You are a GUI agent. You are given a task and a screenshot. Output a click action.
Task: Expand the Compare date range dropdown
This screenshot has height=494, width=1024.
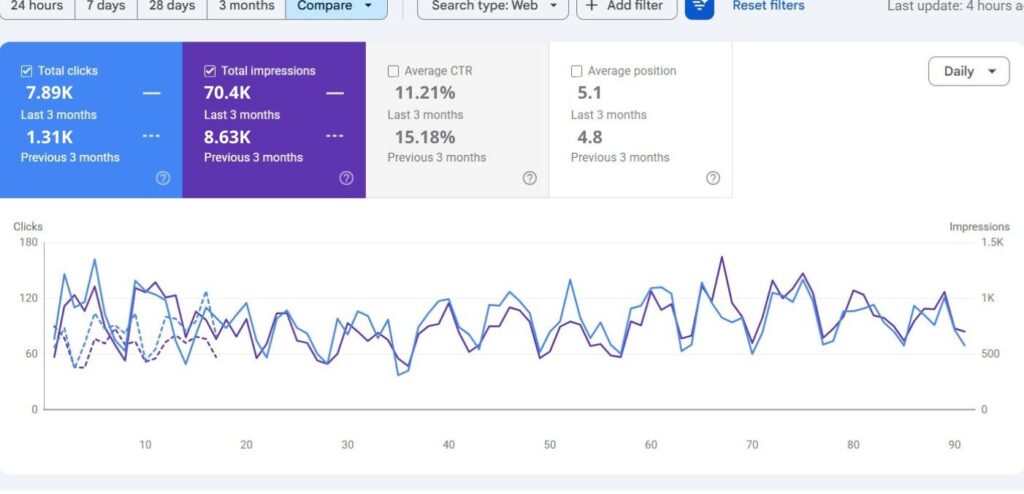tap(336, 7)
